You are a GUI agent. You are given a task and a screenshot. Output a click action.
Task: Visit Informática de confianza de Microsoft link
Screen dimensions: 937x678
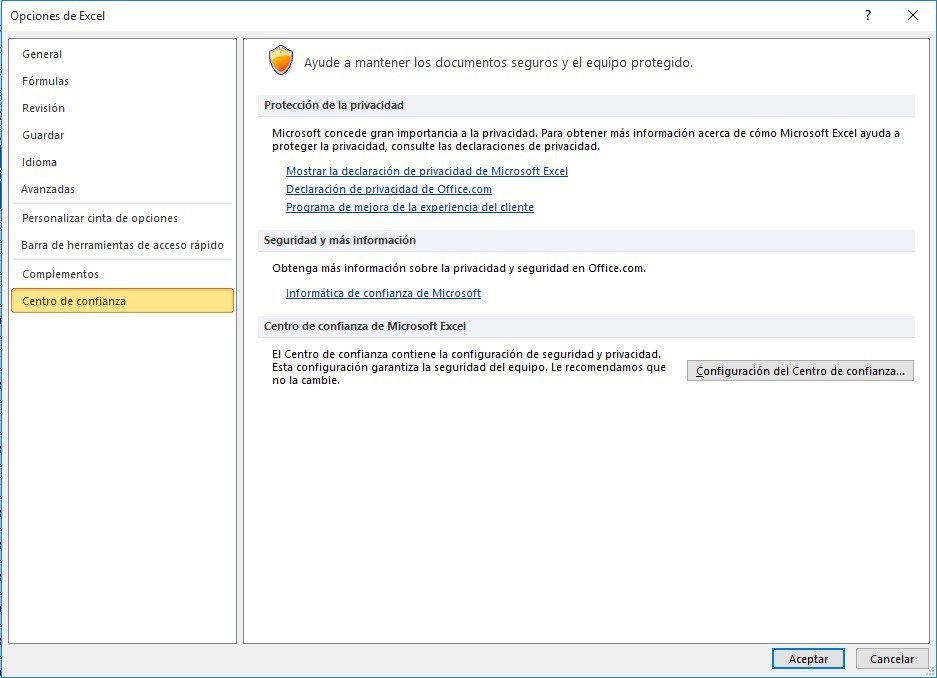[x=383, y=293]
